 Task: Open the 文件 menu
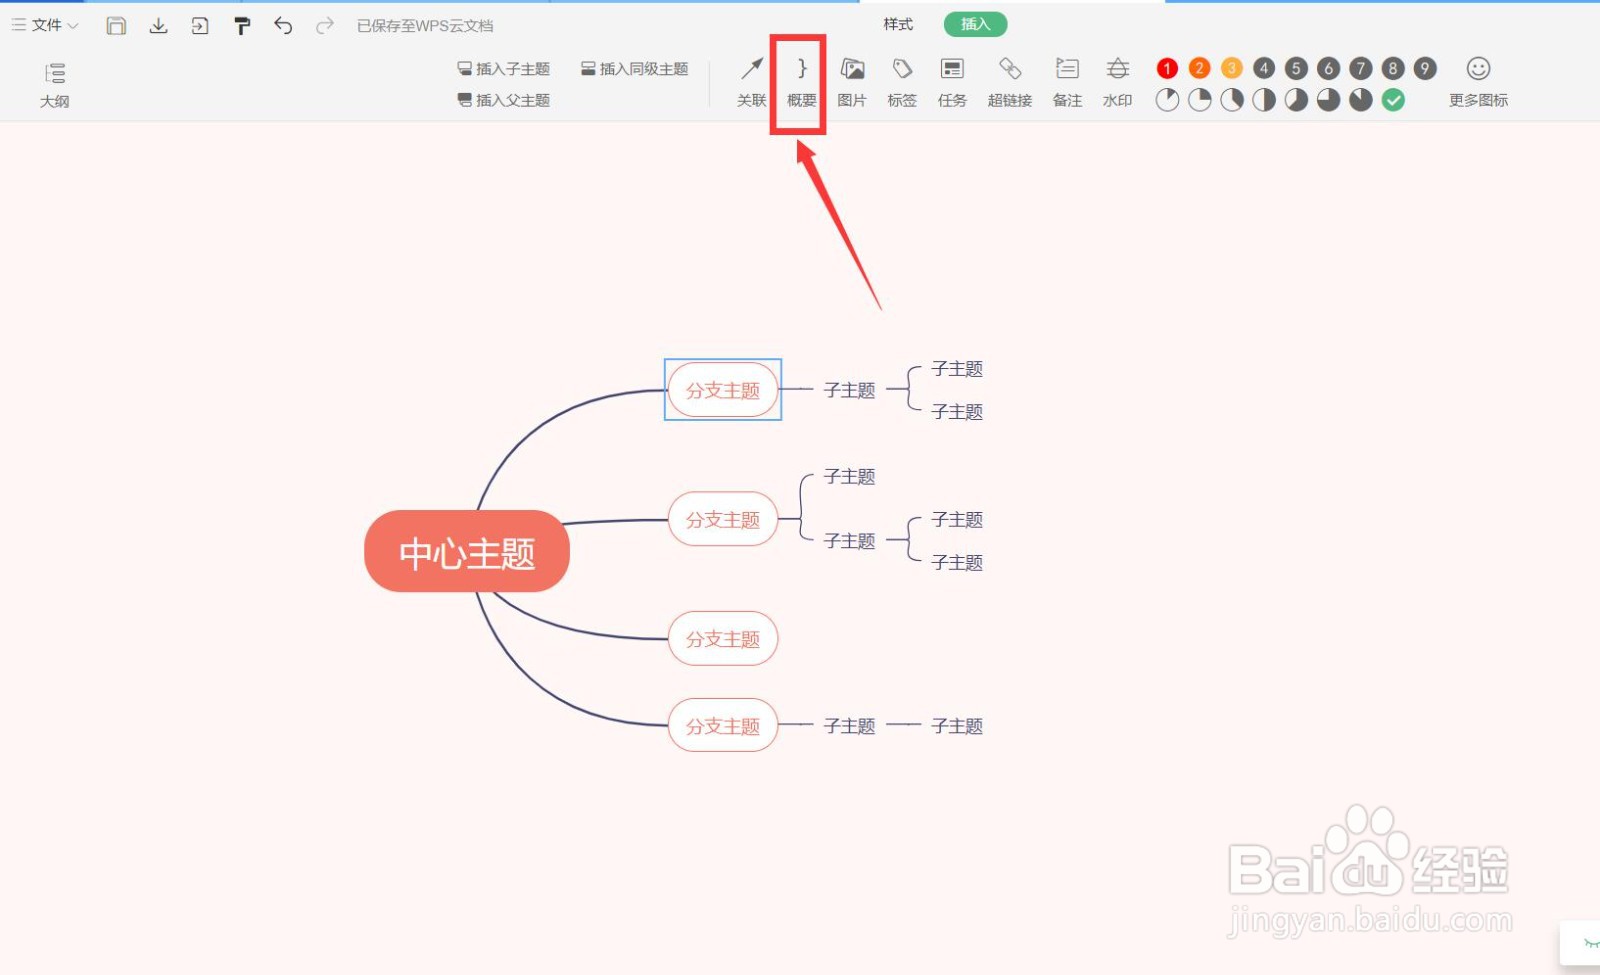click(45, 25)
